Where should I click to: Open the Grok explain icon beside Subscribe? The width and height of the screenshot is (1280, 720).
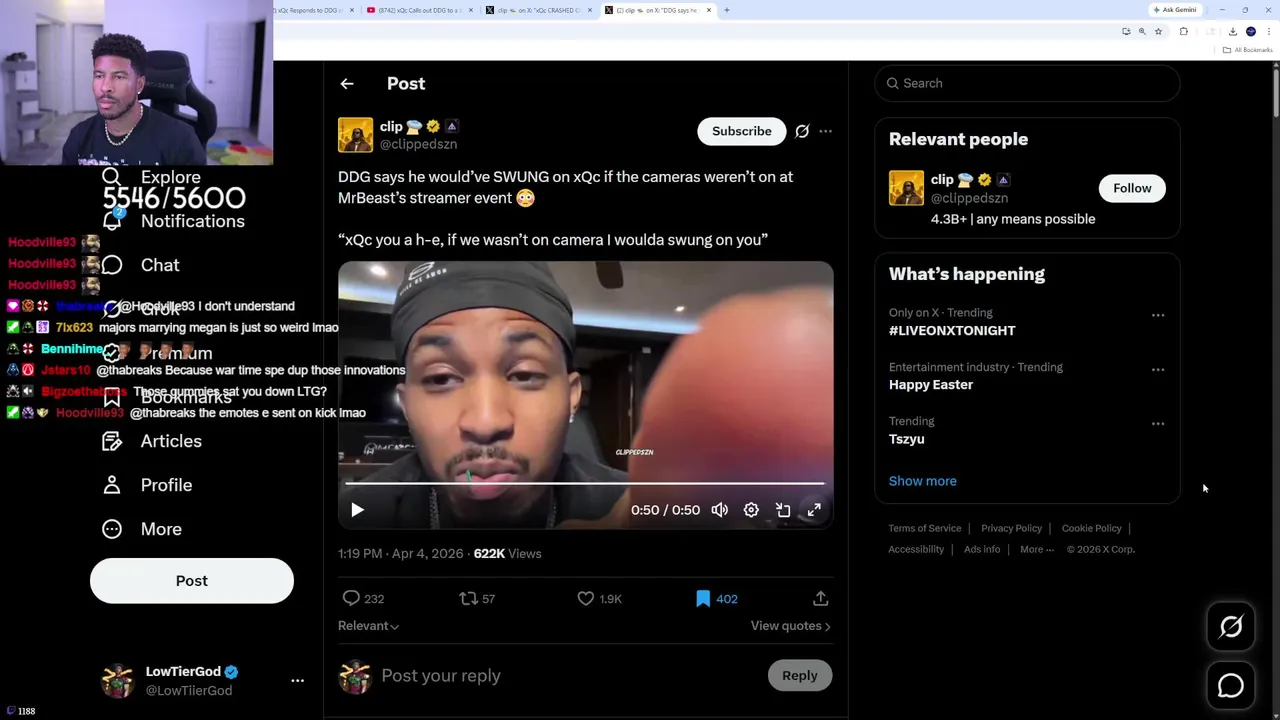pyautogui.click(x=802, y=131)
